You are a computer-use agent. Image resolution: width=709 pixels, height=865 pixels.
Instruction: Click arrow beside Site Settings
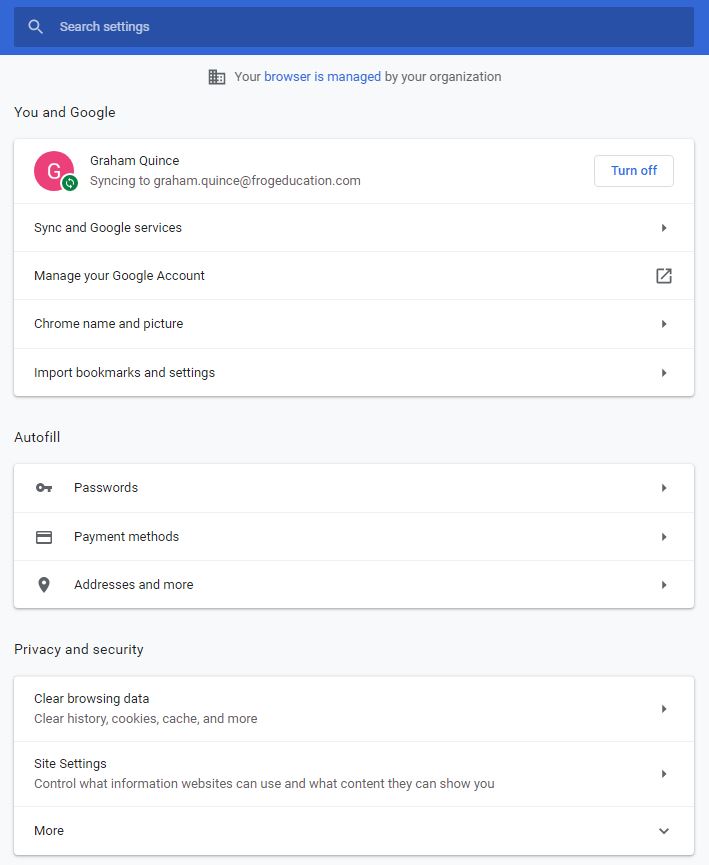pos(664,774)
